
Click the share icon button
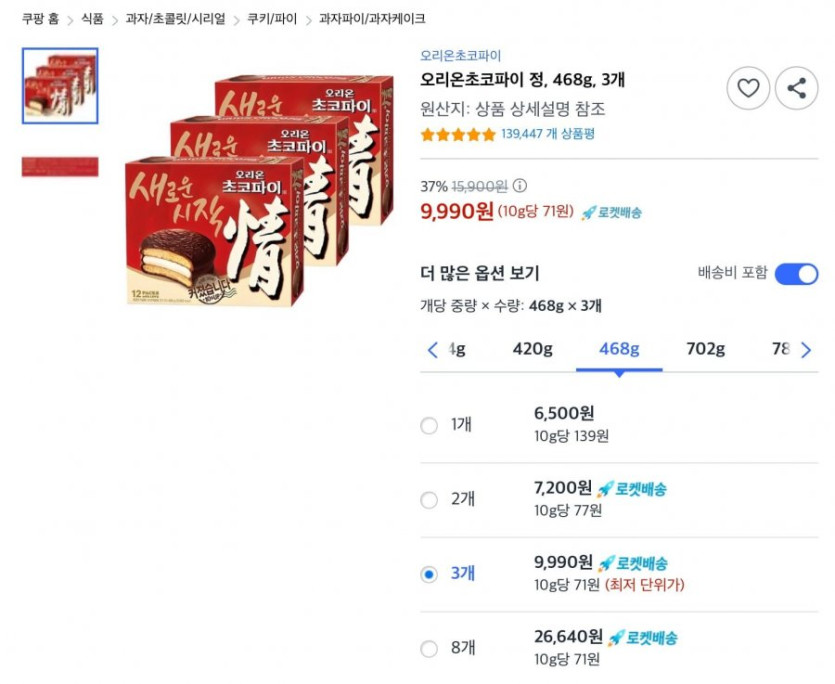[x=796, y=88]
